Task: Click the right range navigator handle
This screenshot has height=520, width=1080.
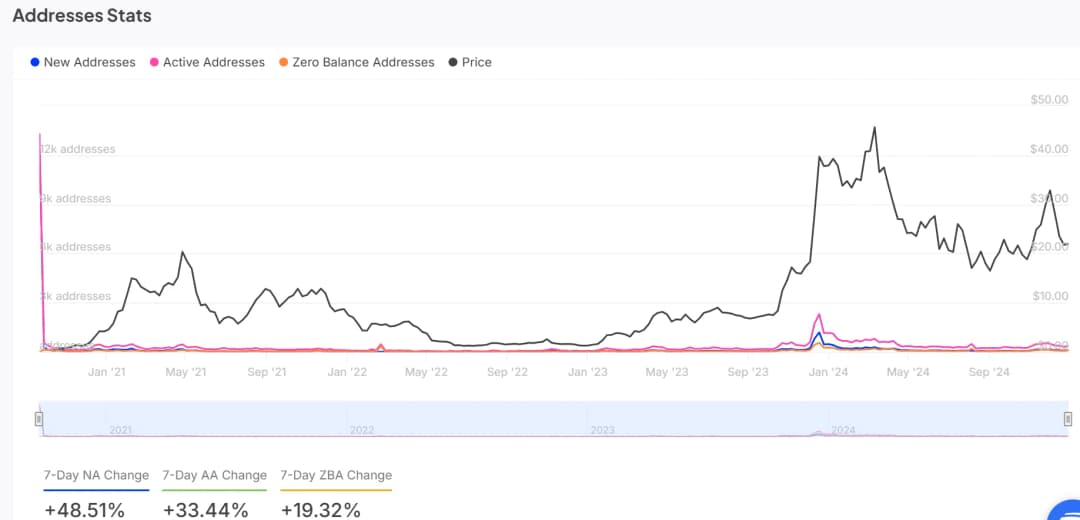Action: (x=1068, y=419)
